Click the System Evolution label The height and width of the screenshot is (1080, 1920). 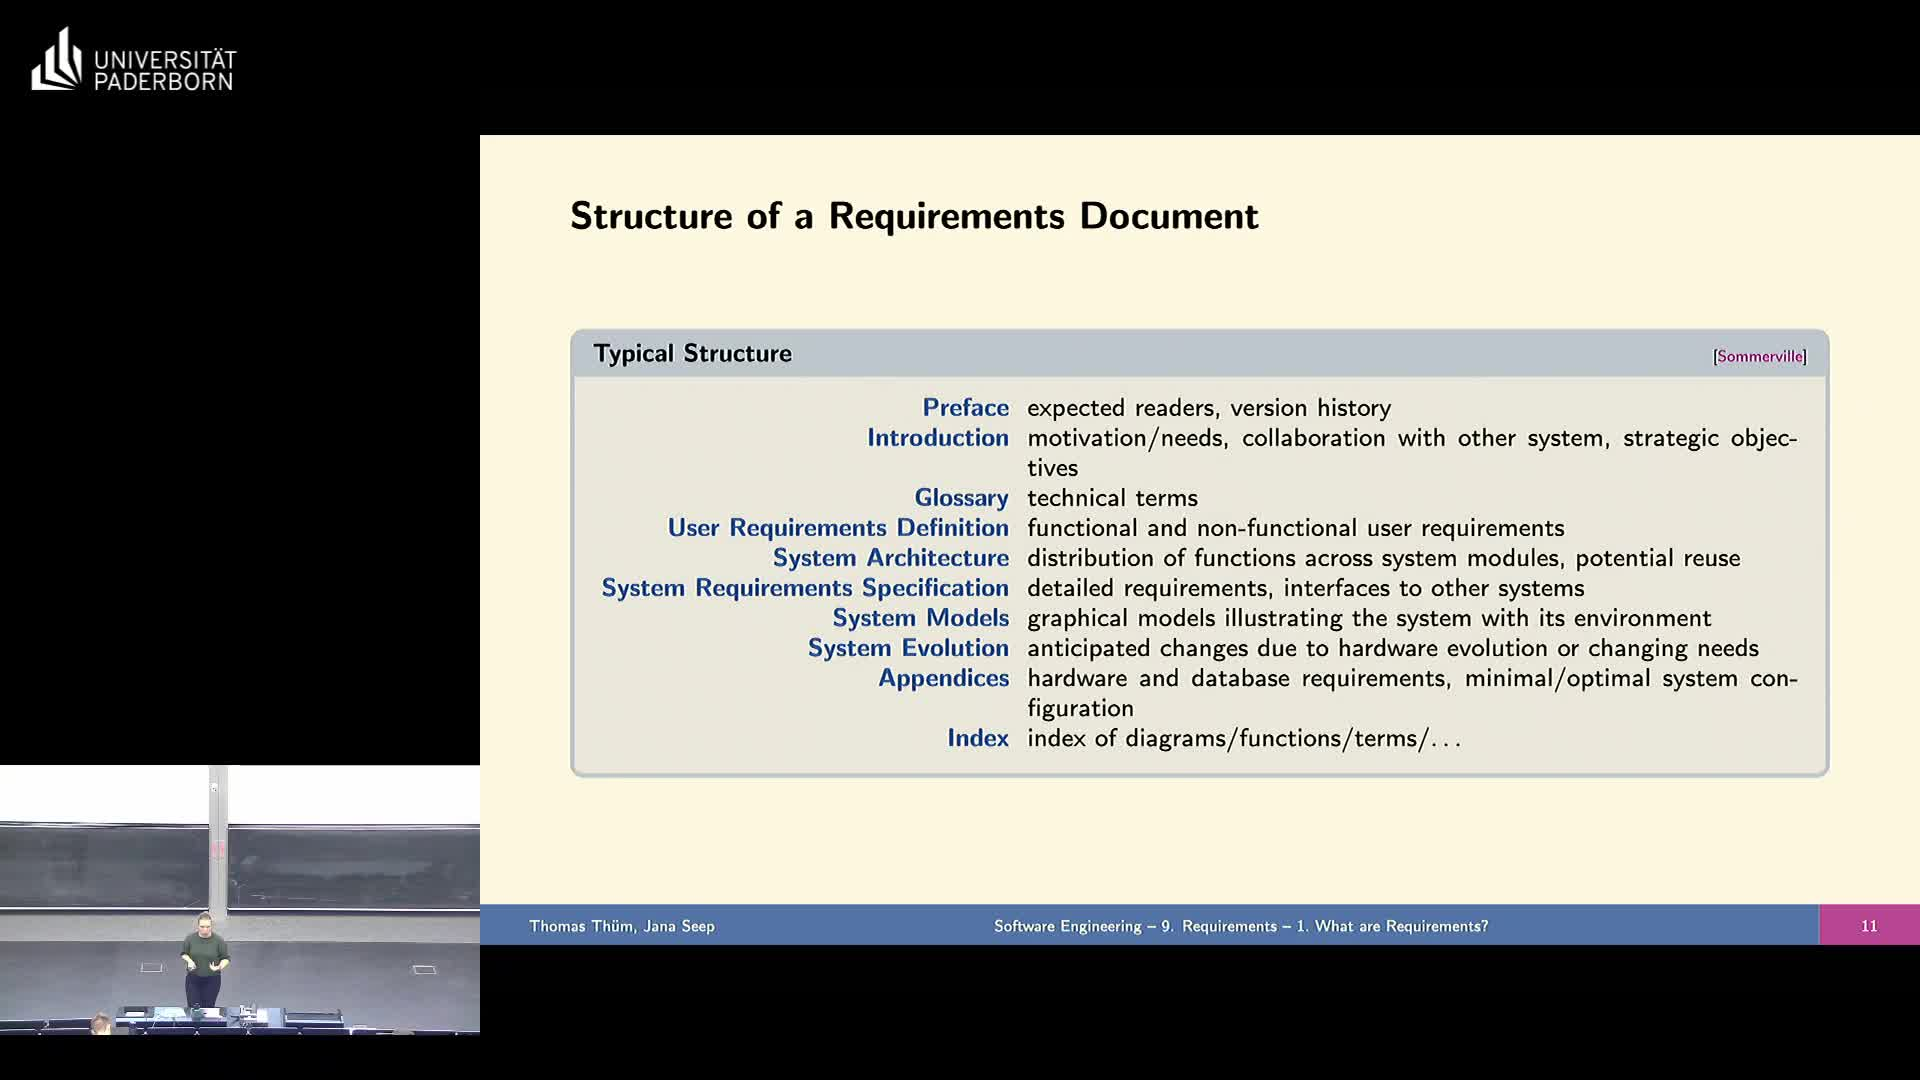click(x=908, y=647)
